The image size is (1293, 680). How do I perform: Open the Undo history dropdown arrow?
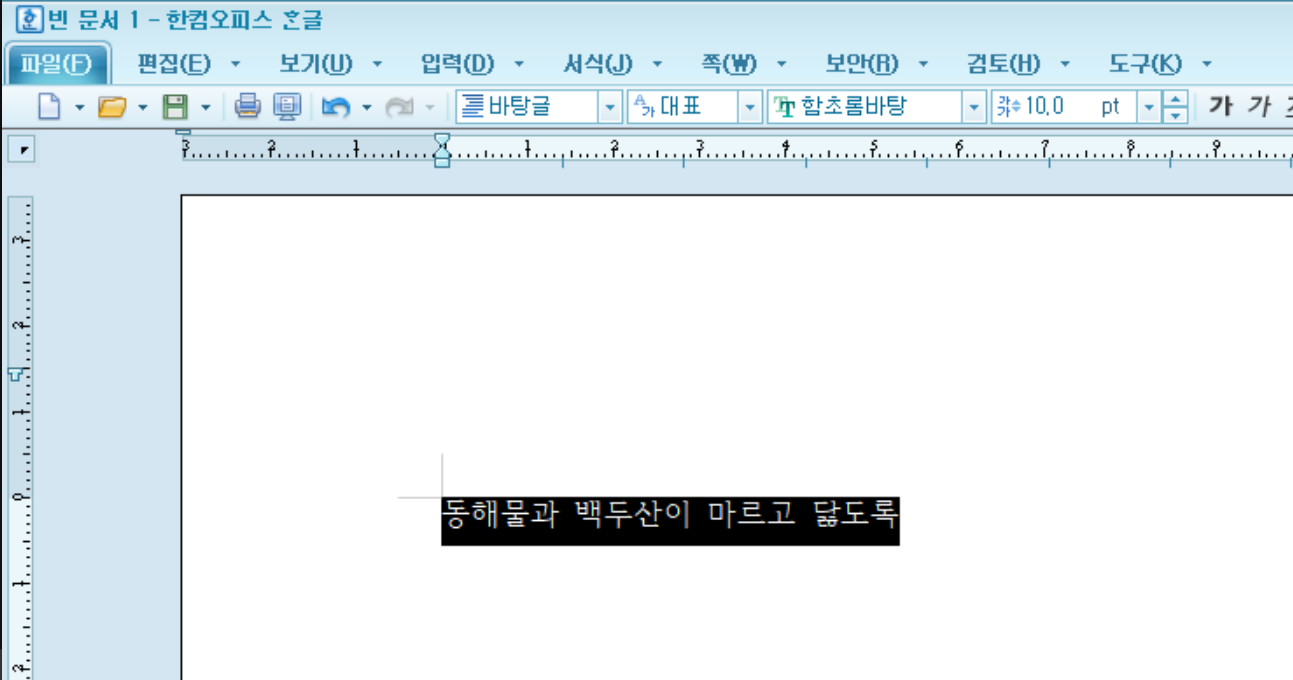coord(366,107)
